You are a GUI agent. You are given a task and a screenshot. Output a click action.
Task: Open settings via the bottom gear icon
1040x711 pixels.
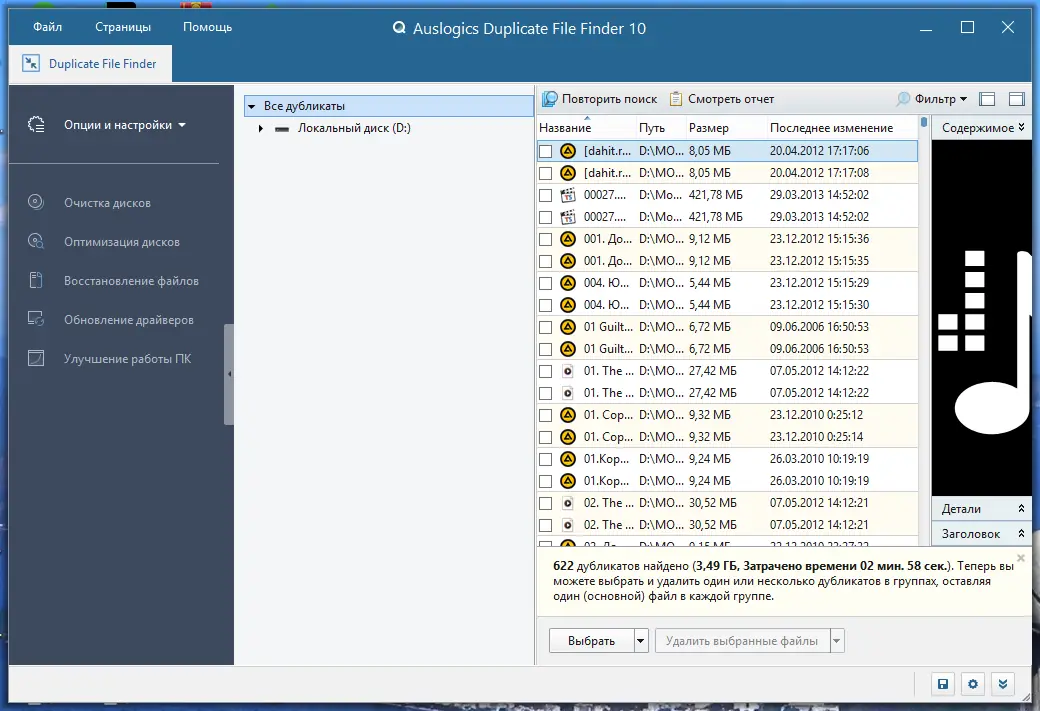coord(973,684)
